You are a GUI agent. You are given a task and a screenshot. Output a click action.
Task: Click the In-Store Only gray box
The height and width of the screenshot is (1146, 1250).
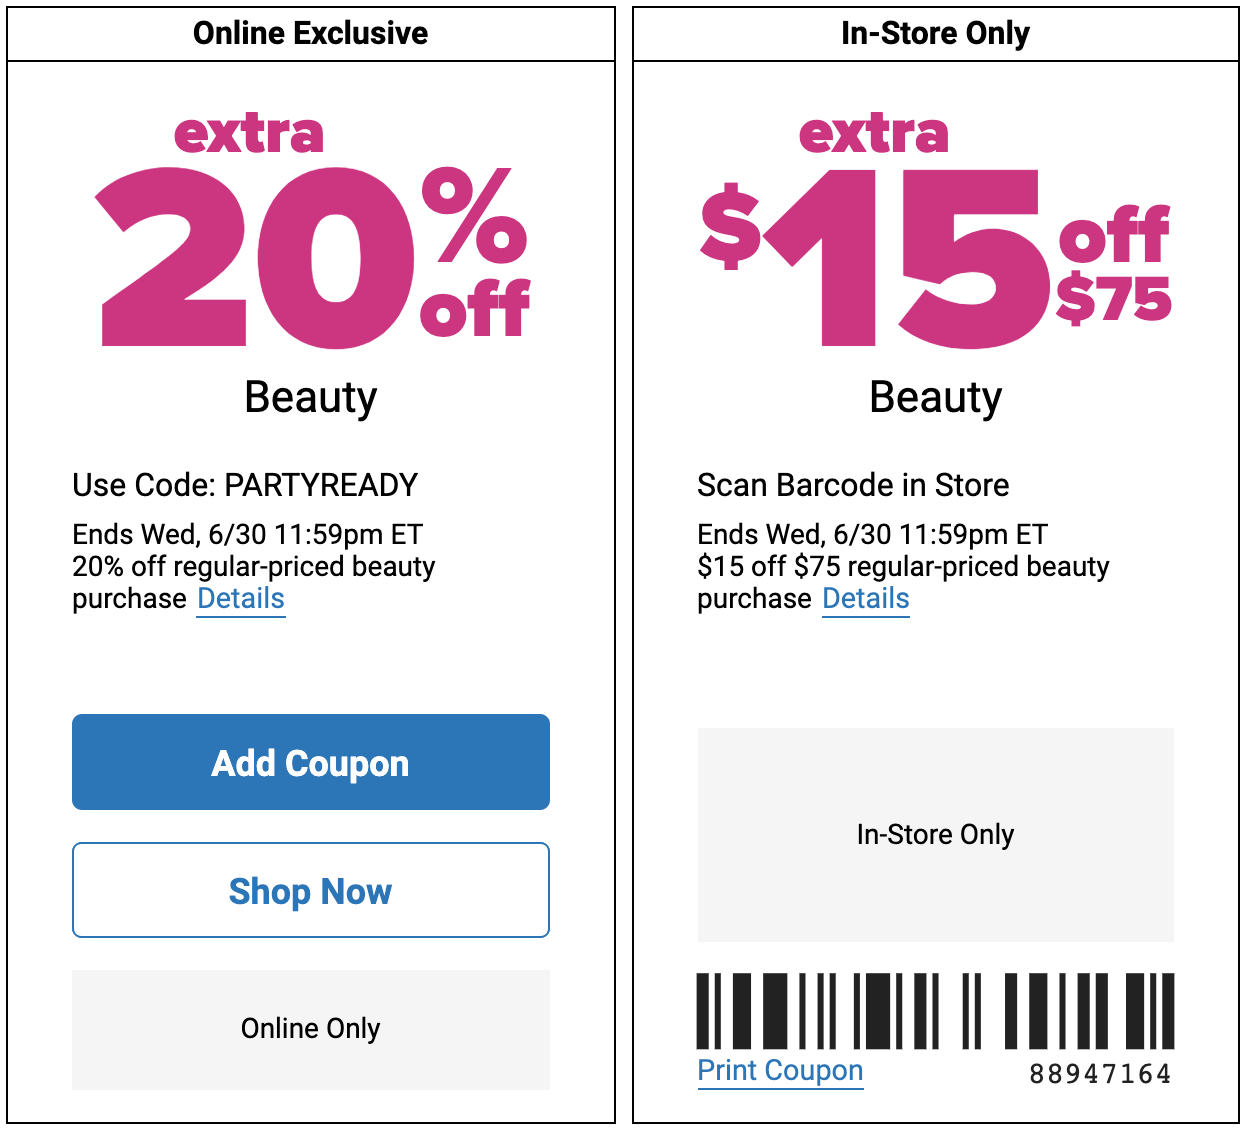click(936, 834)
